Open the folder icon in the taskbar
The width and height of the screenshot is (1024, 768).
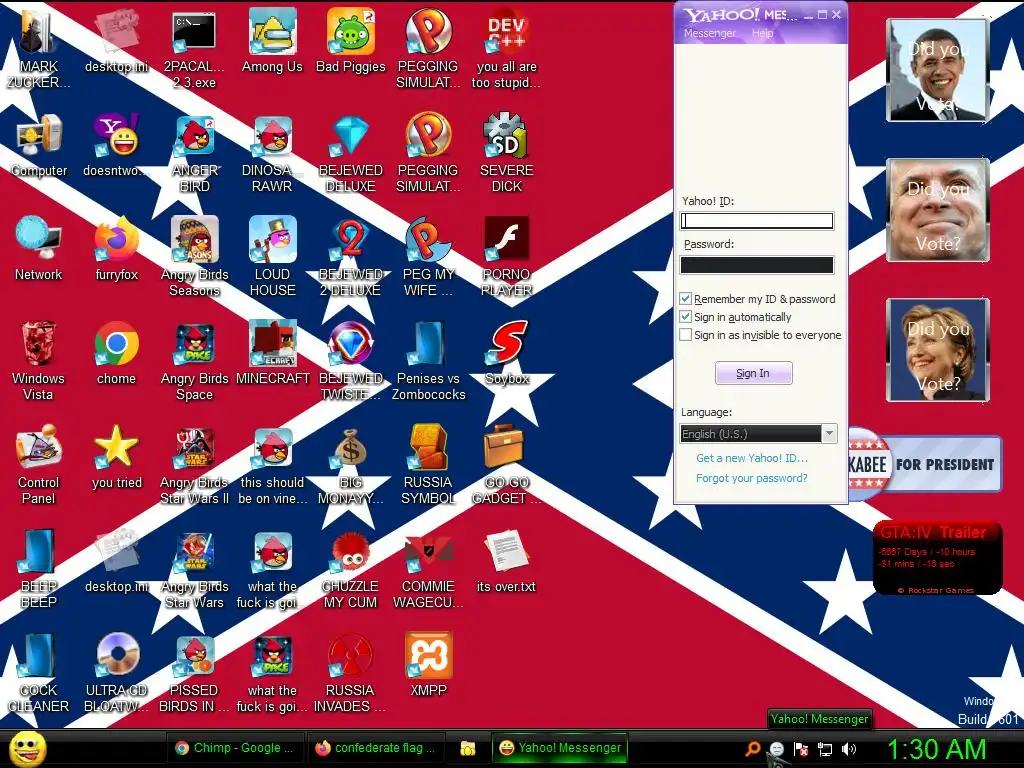tap(468, 748)
